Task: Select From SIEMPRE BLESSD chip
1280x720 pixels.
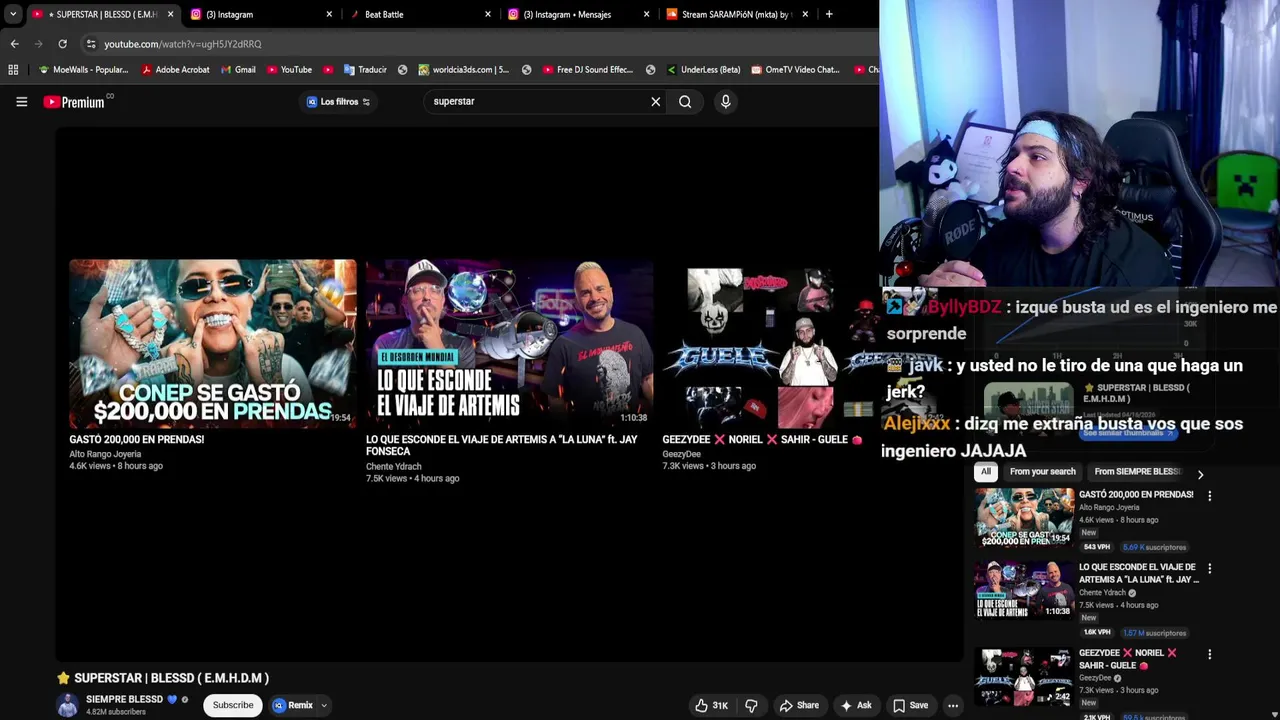Action: (x=1138, y=472)
